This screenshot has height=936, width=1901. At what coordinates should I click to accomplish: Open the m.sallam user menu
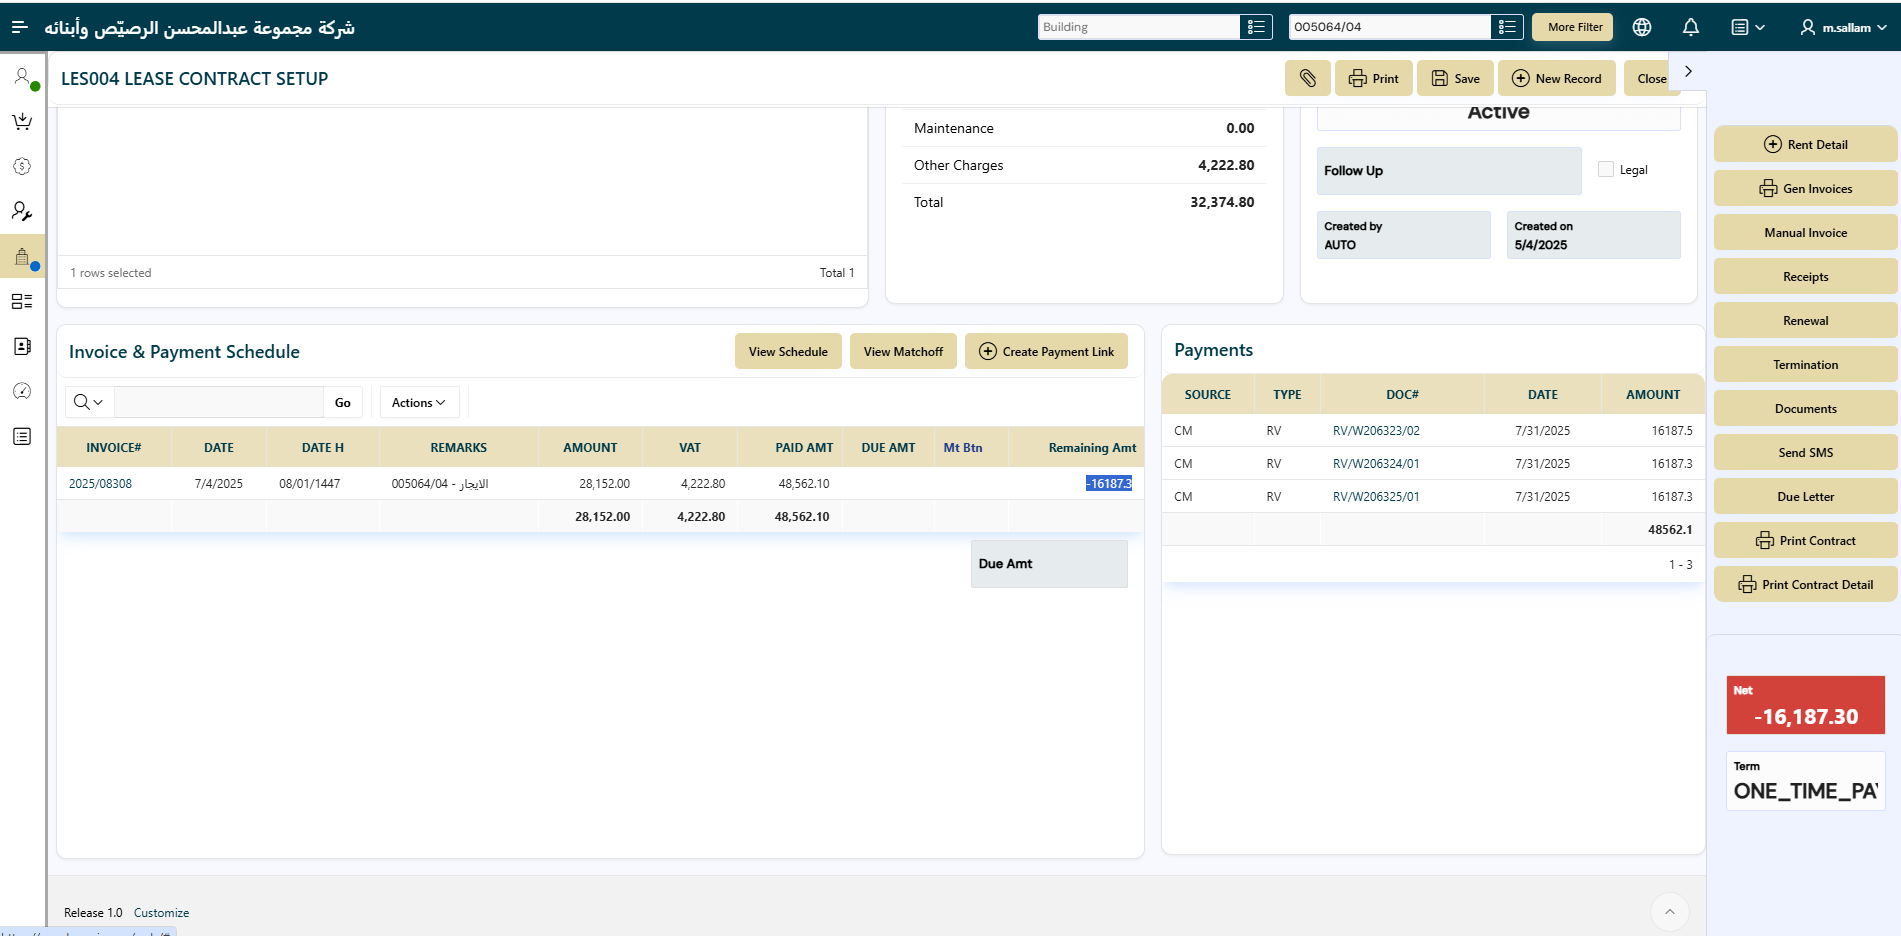[x=1843, y=27]
